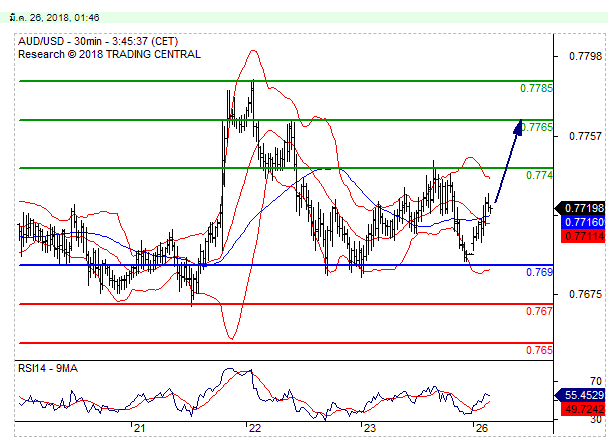This screenshot has width=608, height=443.
Task: Click the 0.7675 price axis value
Action: [x=585, y=294]
